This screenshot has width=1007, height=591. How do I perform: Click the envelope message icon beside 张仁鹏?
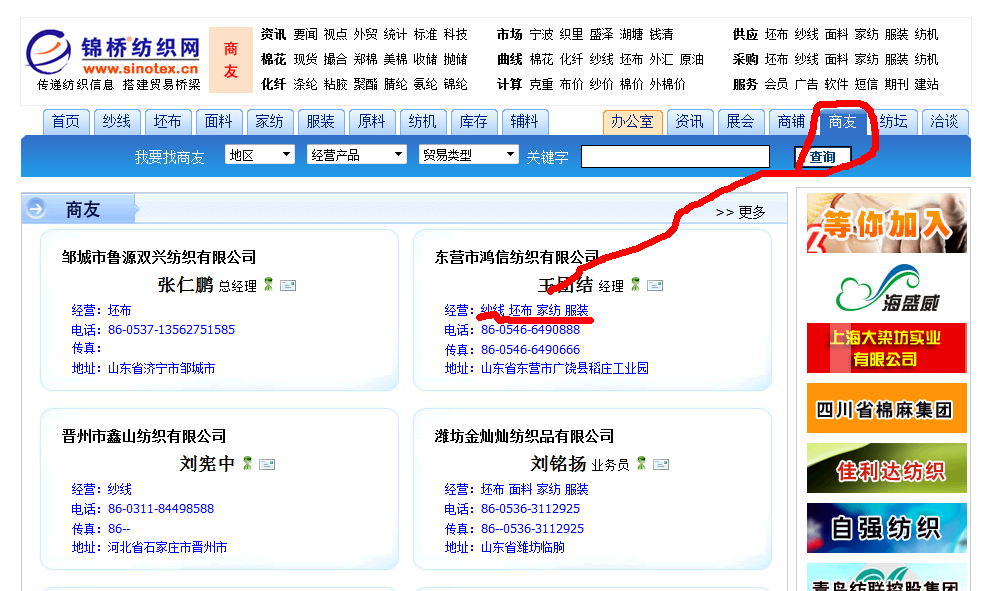coord(288,286)
